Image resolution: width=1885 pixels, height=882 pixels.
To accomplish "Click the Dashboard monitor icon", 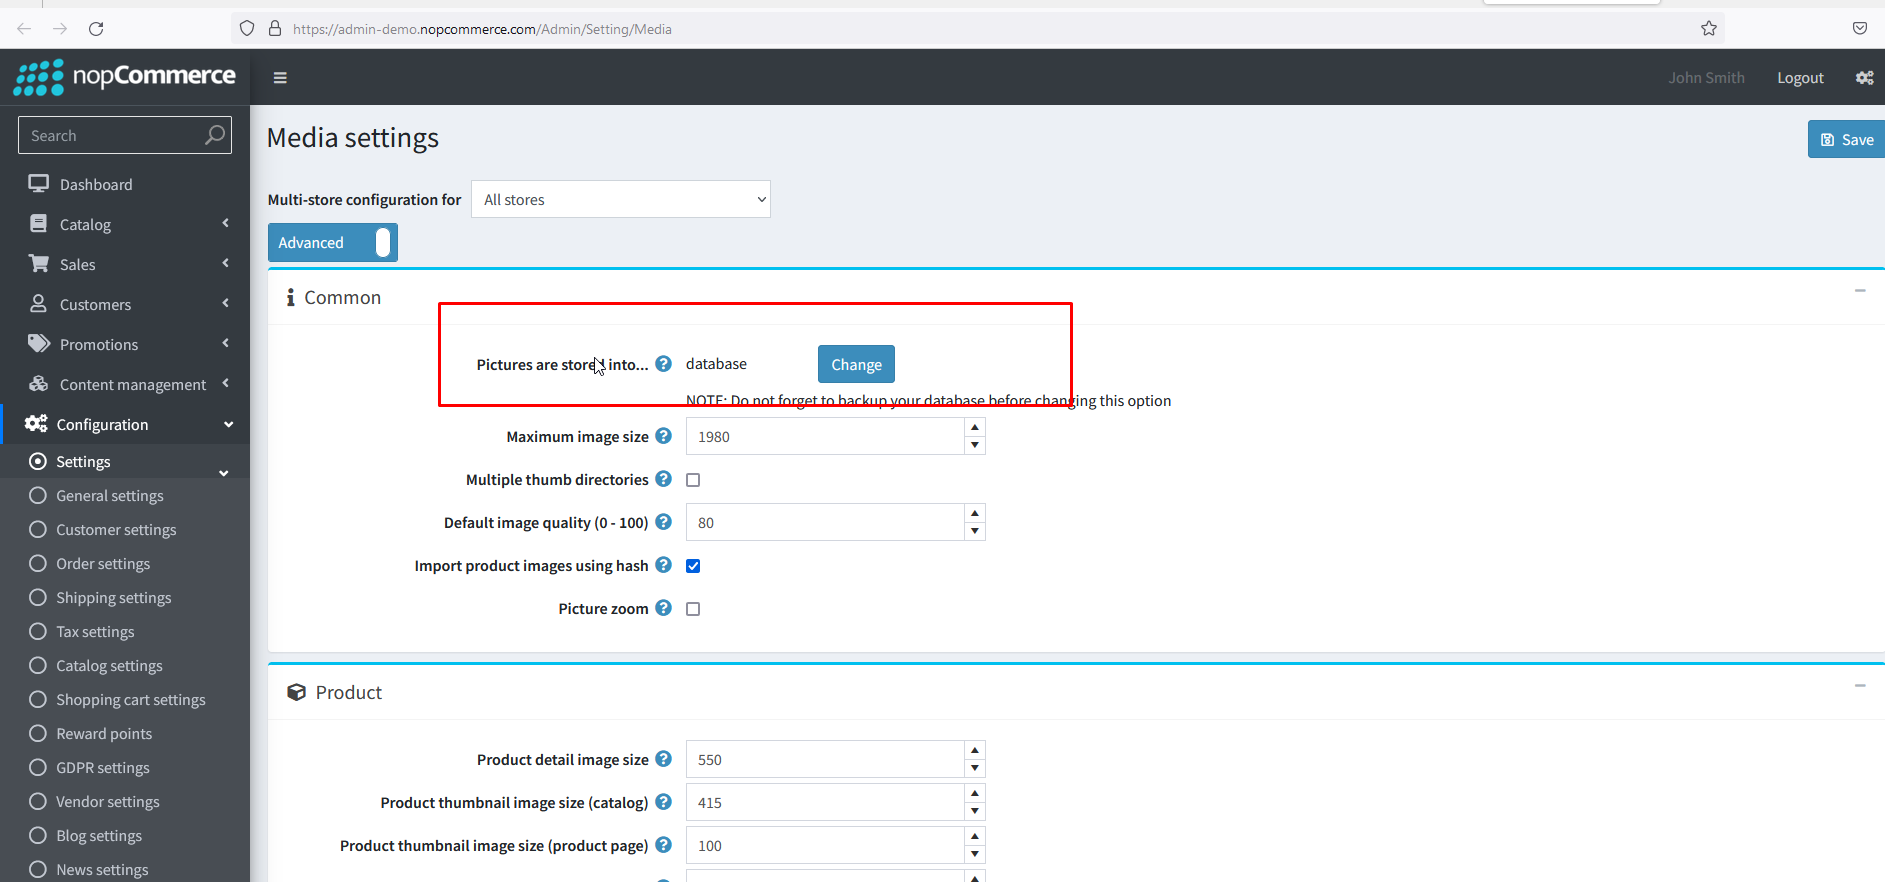I will (38, 184).
